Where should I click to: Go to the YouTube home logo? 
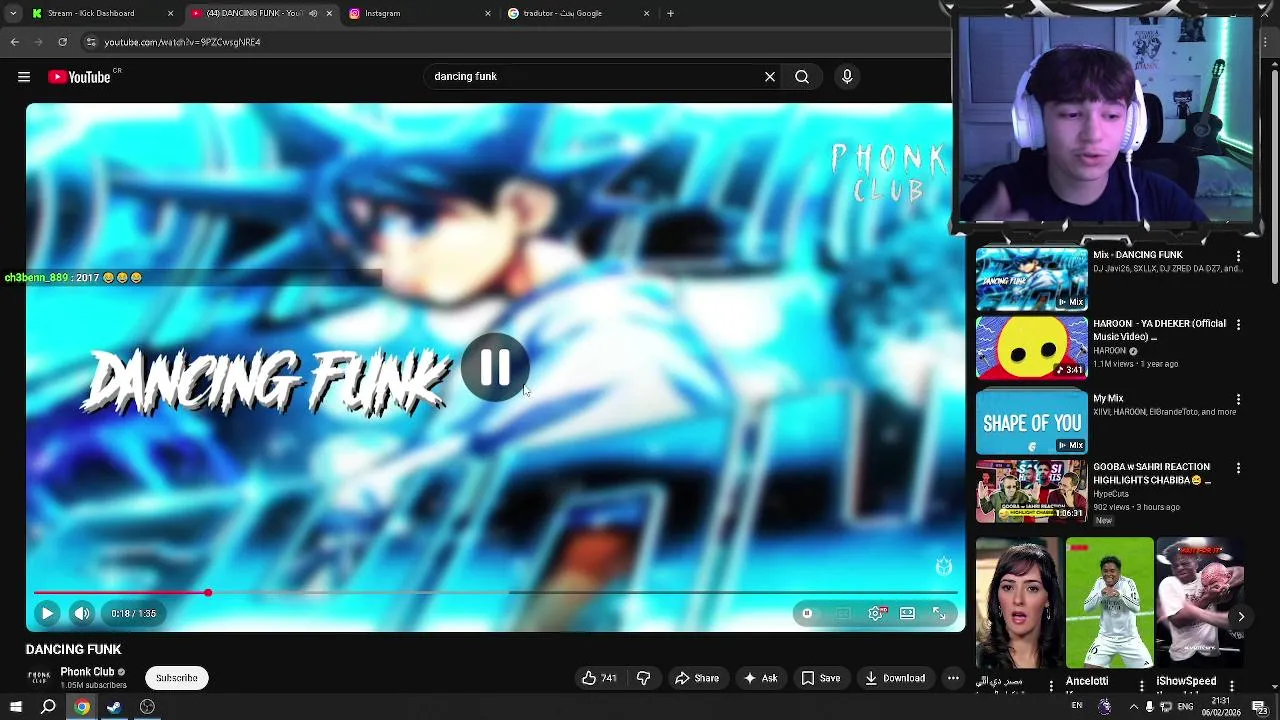79,77
